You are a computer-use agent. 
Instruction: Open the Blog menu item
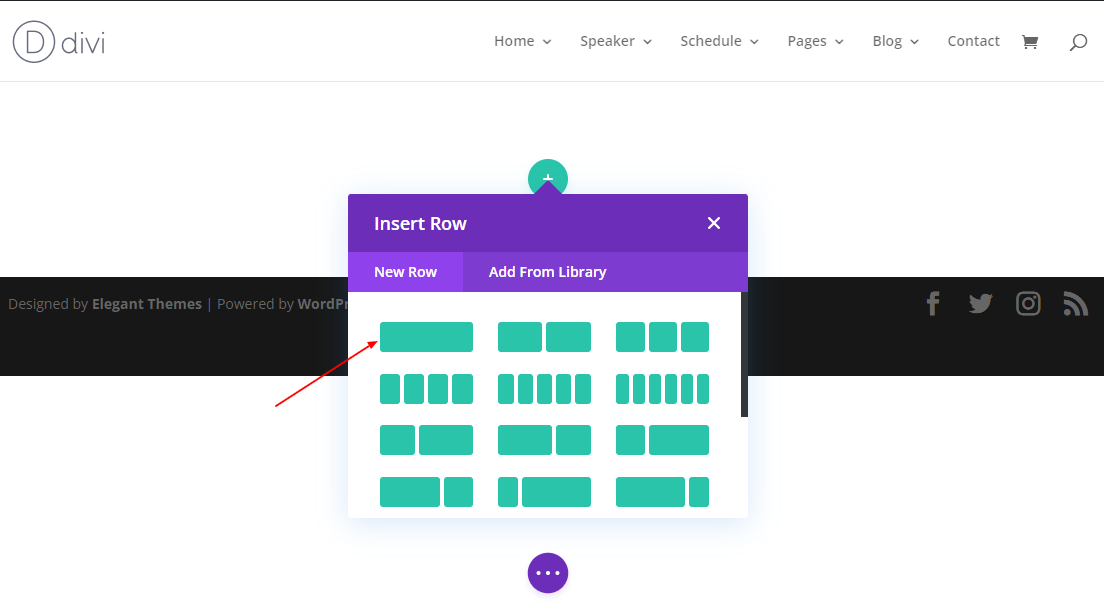(x=888, y=41)
